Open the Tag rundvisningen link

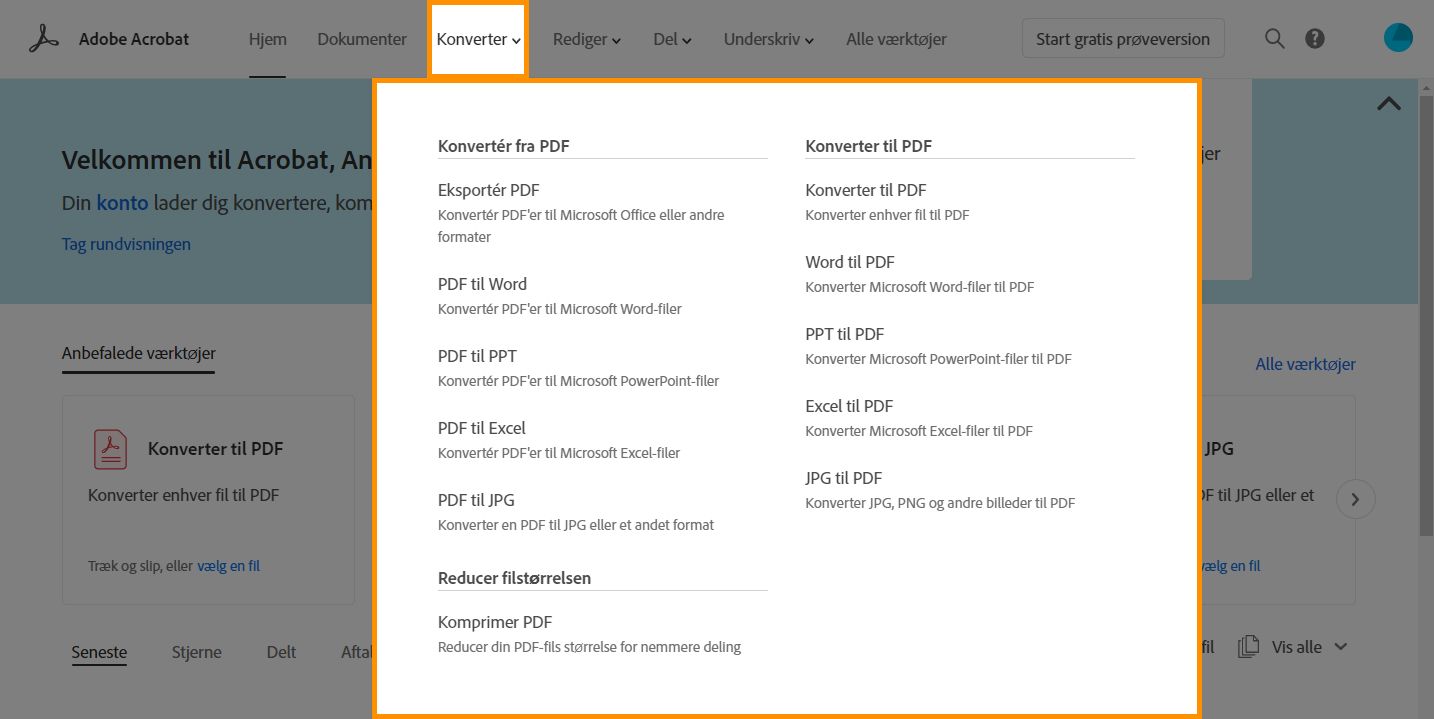pyautogui.click(x=126, y=244)
